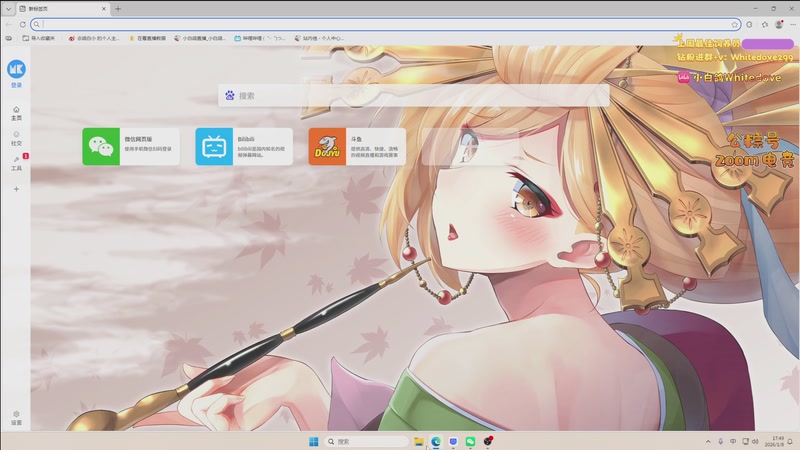800x450 pixels.
Task: Open 主页 home in the sidebar
Action: click(x=16, y=113)
